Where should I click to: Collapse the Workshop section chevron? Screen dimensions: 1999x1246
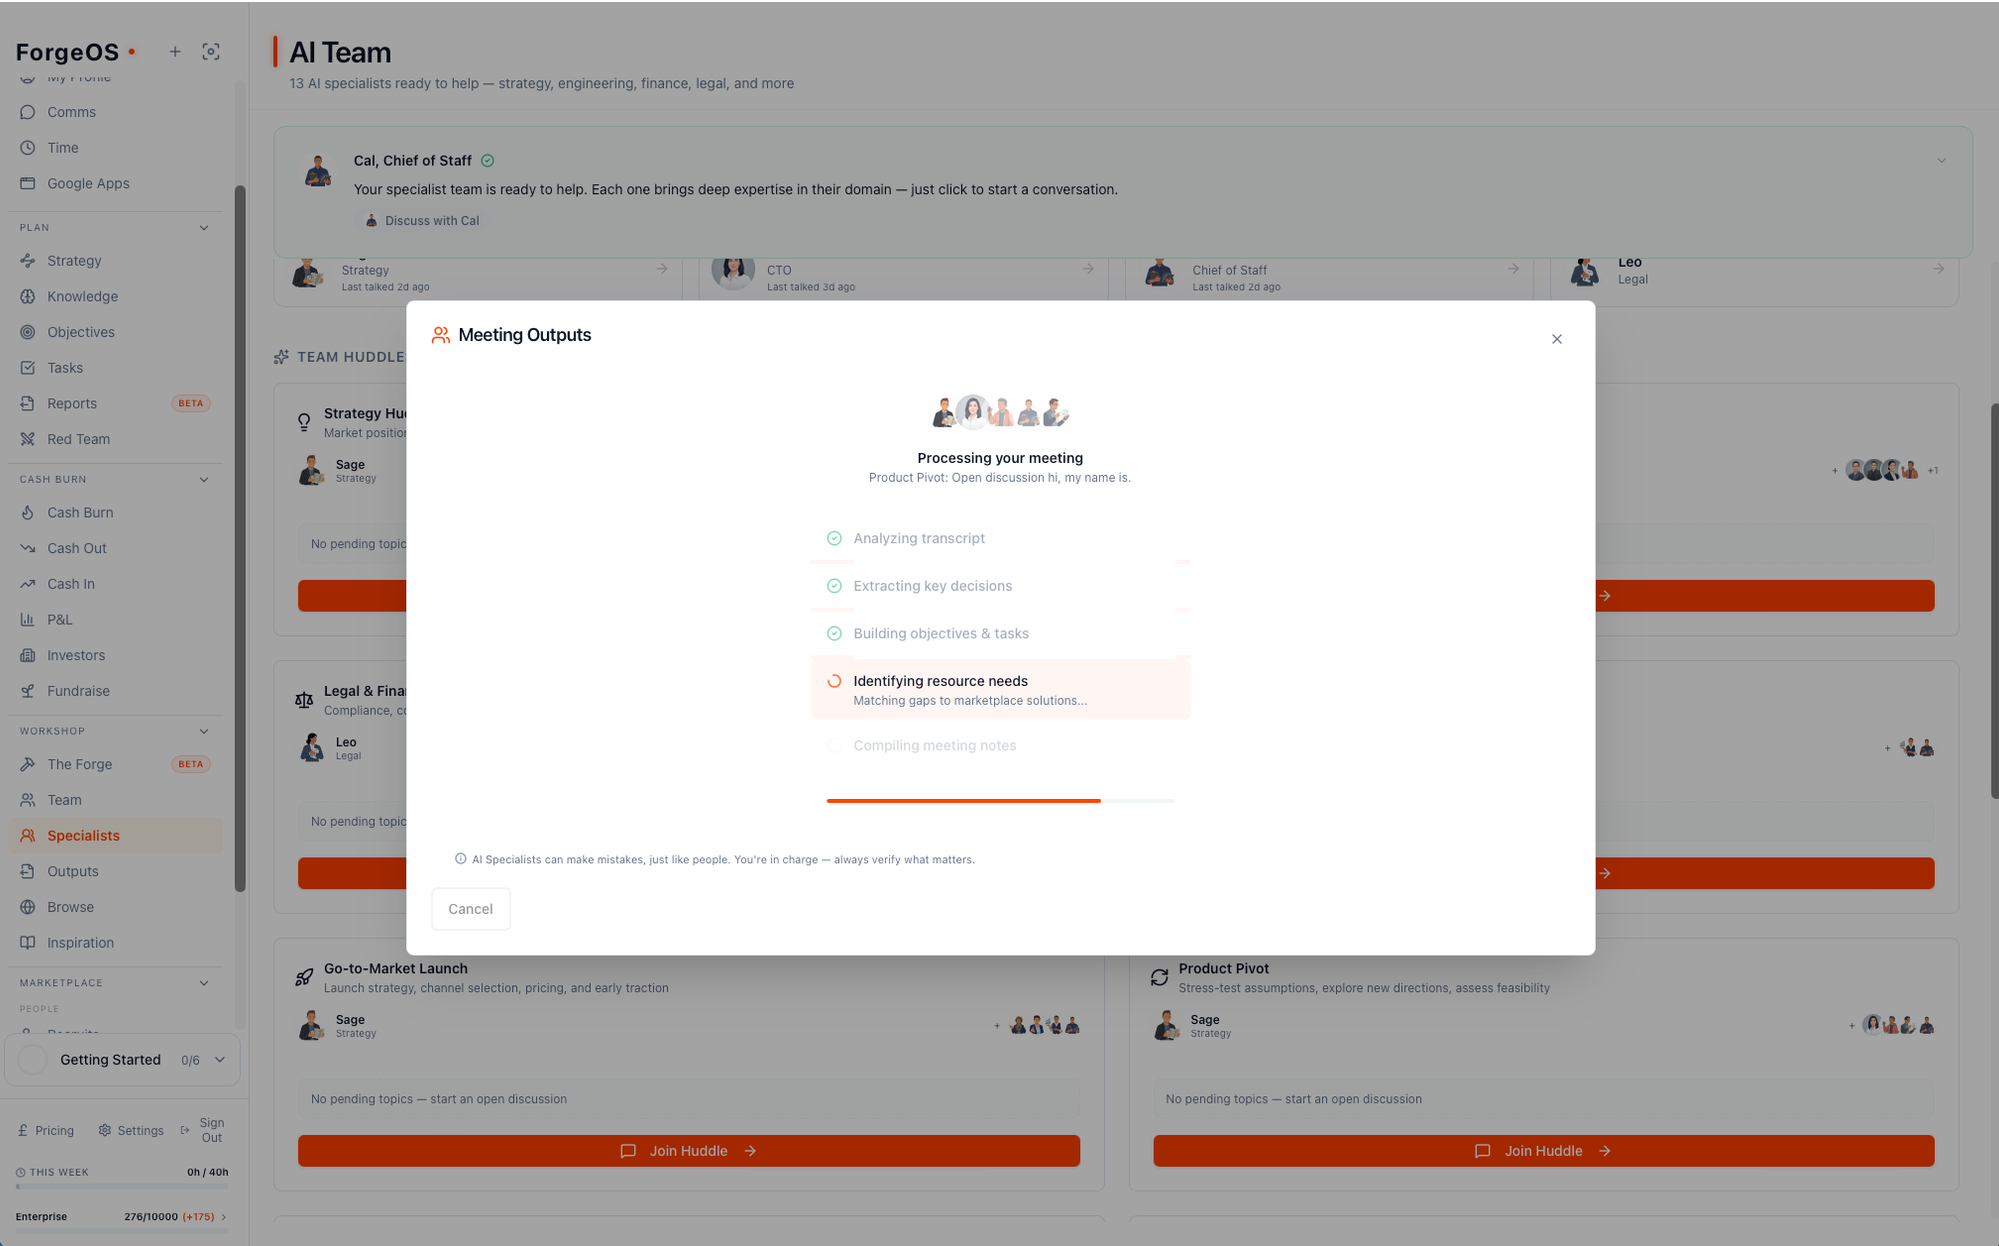[204, 731]
